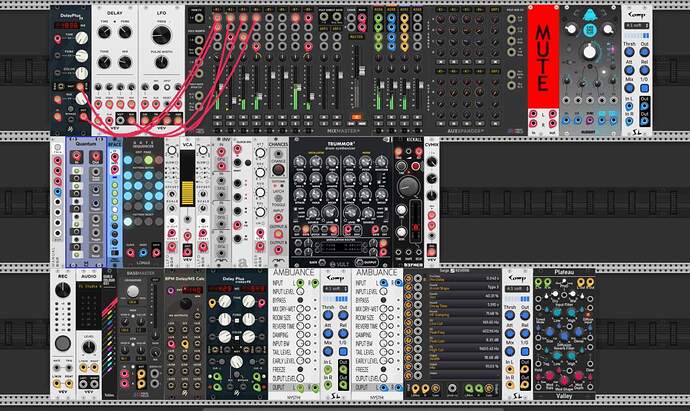690x411 pixels.
Task: Click the first lit blue step in Gate Sequencer
Action: point(128,160)
